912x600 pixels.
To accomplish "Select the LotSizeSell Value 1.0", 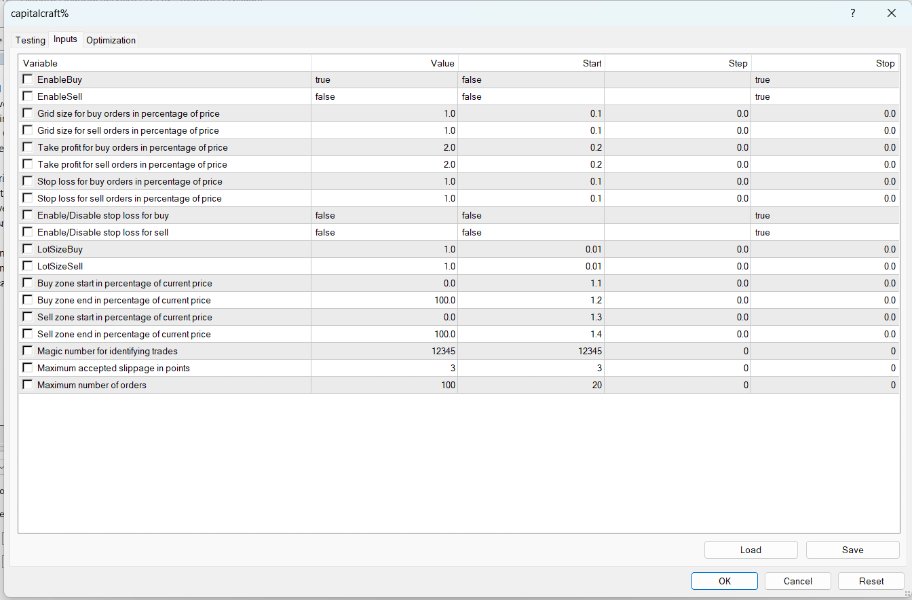I will 384,266.
